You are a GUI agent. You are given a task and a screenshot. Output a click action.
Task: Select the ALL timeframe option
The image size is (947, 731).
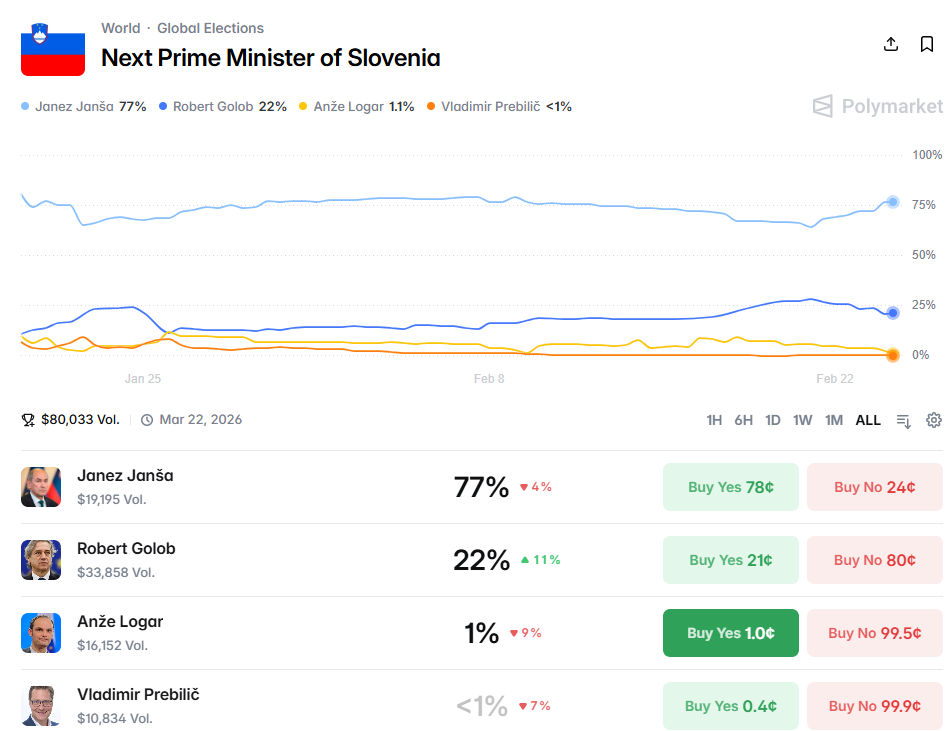(866, 420)
